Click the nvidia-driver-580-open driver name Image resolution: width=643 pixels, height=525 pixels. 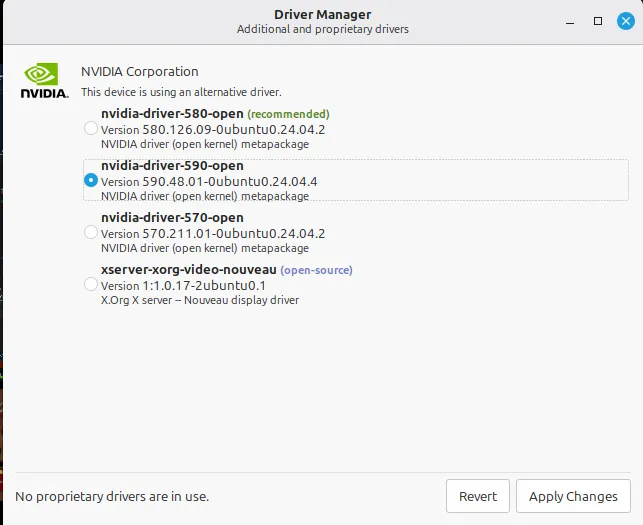click(x=172, y=114)
